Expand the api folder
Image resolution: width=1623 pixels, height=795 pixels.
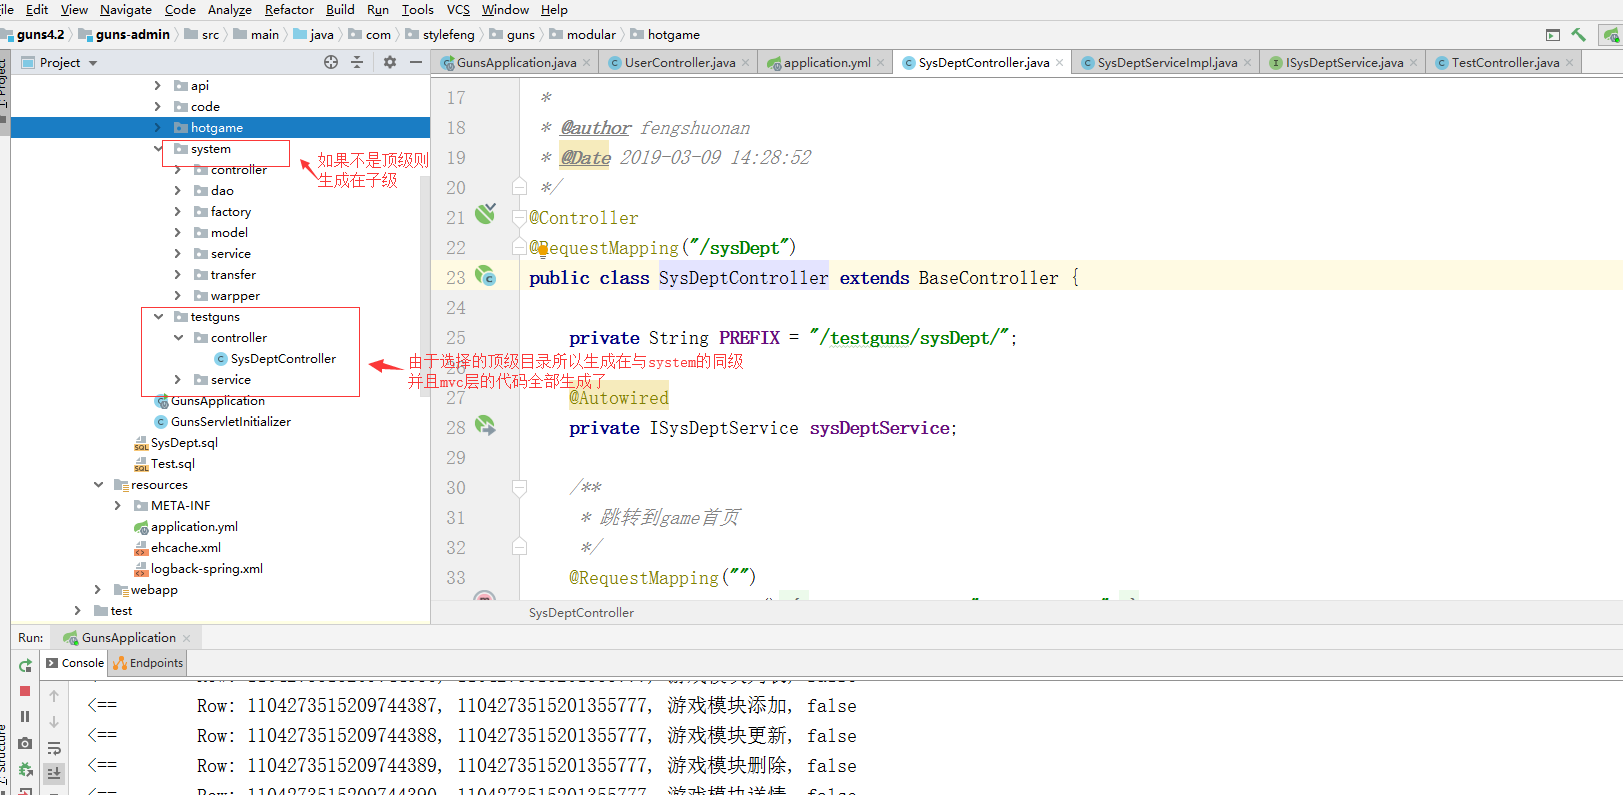[x=158, y=86]
